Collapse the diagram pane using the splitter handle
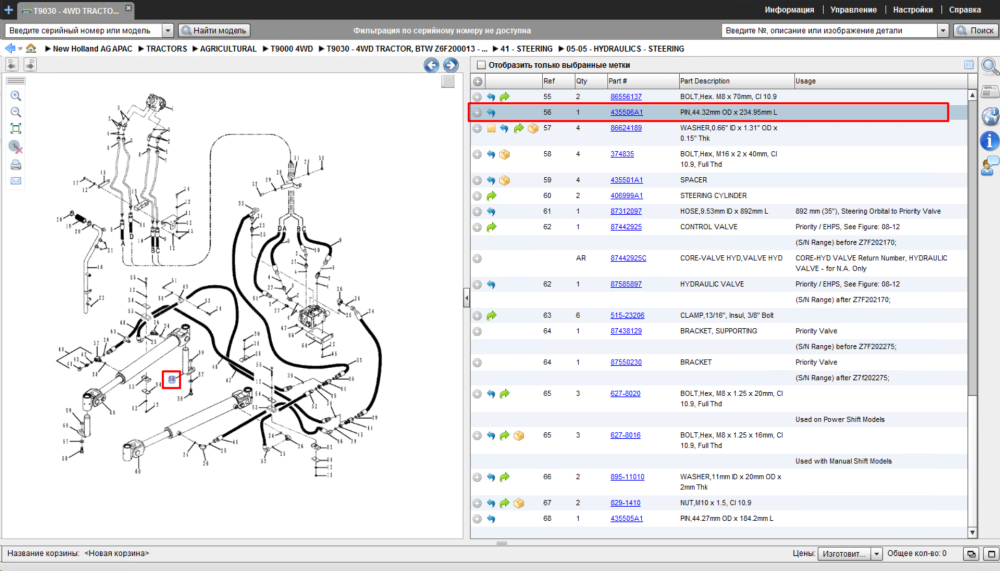The width and height of the screenshot is (1000, 571). [x=466, y=297]
